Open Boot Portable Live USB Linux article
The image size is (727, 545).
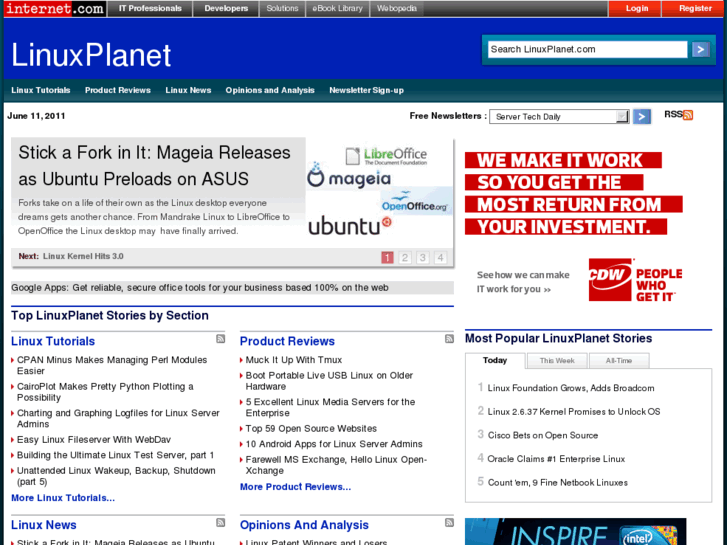point(329,381)
